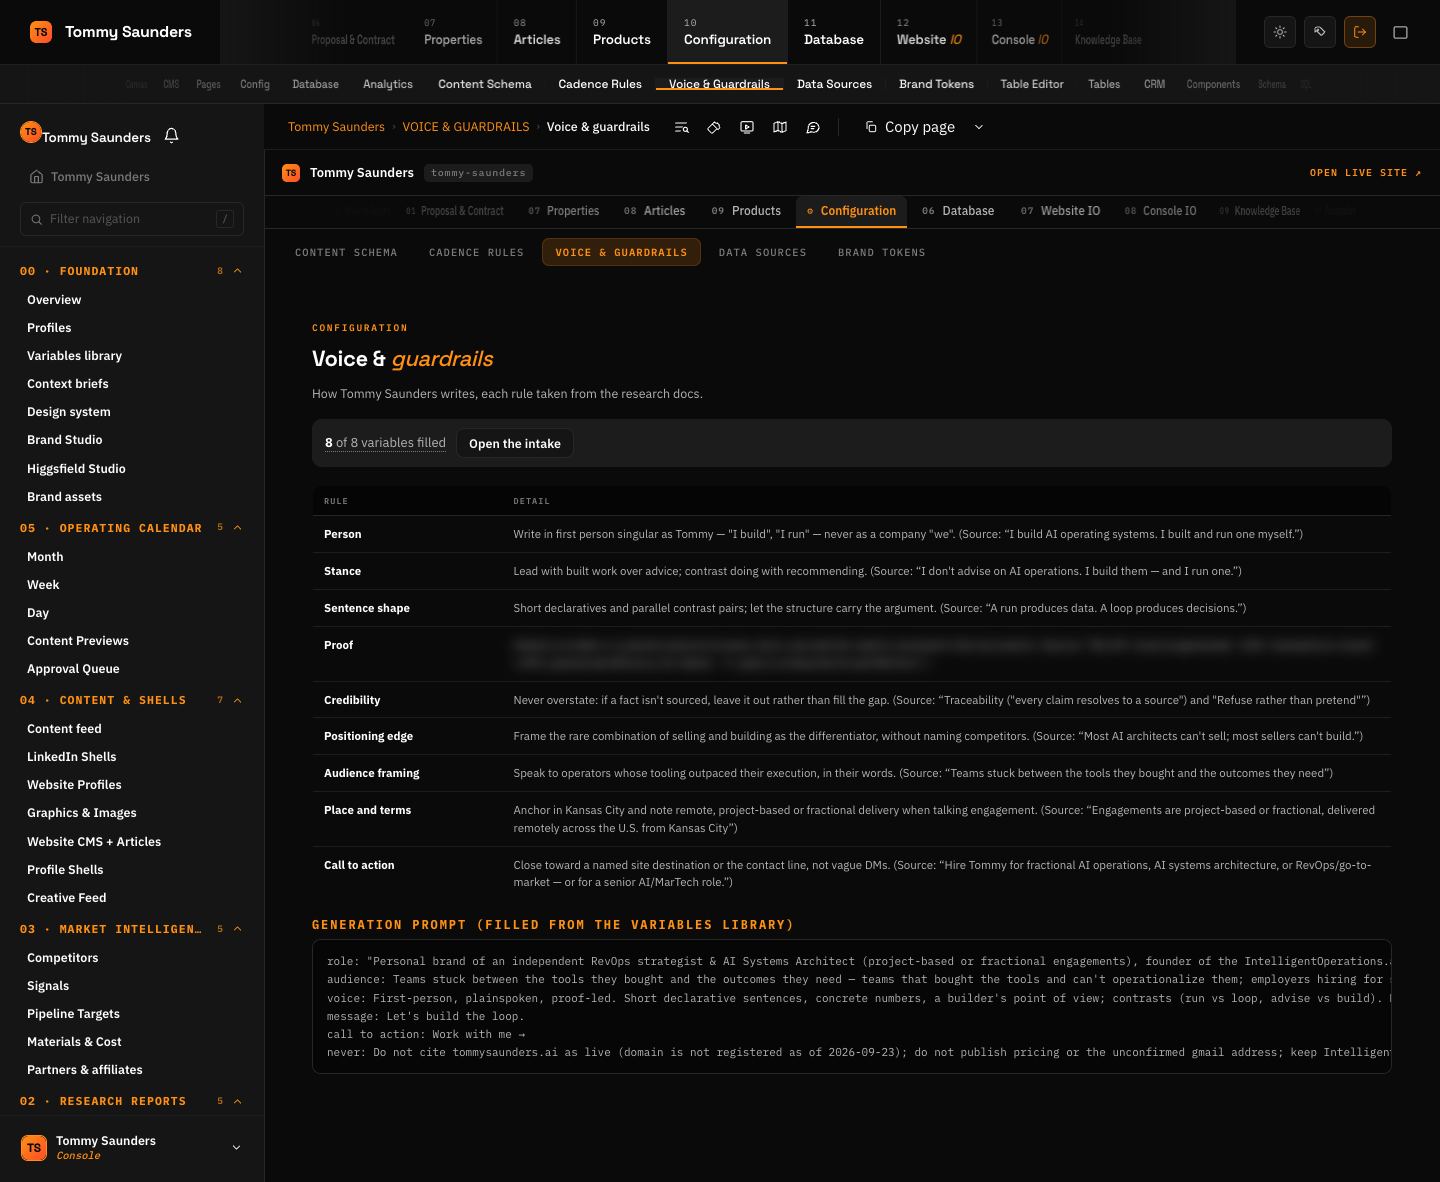This screenshot has height=1182, width=1440.
Task: Switch to the 11 Database top tab
Action: 833,32
